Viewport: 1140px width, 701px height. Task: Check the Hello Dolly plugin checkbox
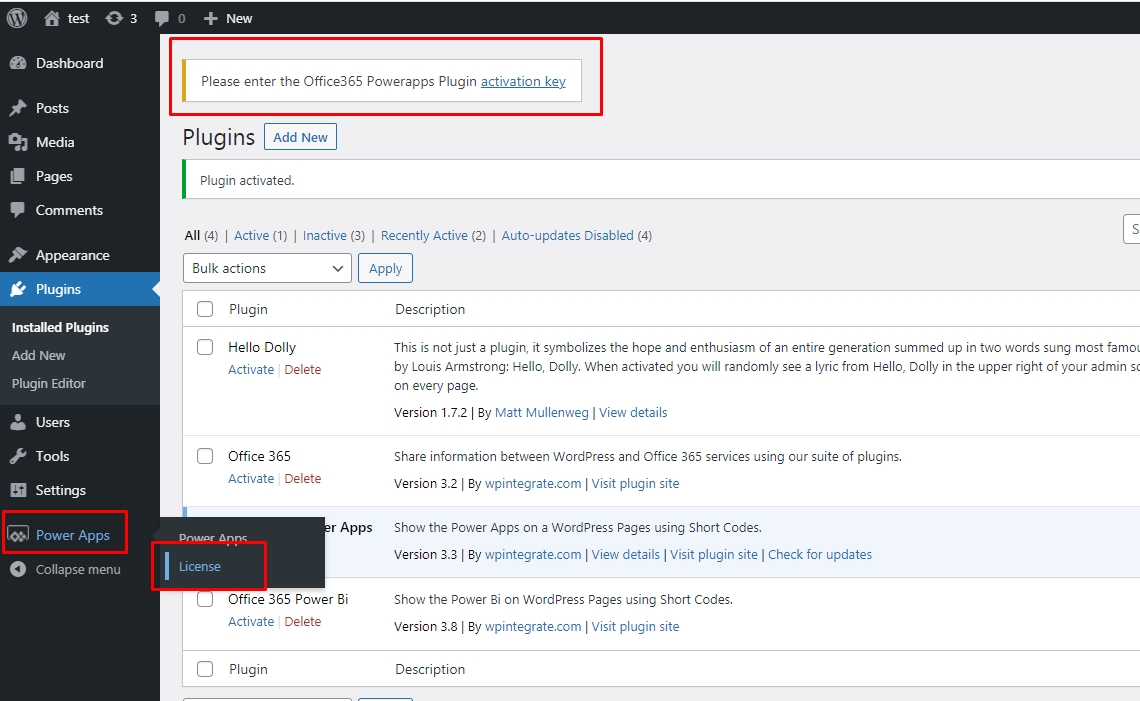(x=205, y=347)
